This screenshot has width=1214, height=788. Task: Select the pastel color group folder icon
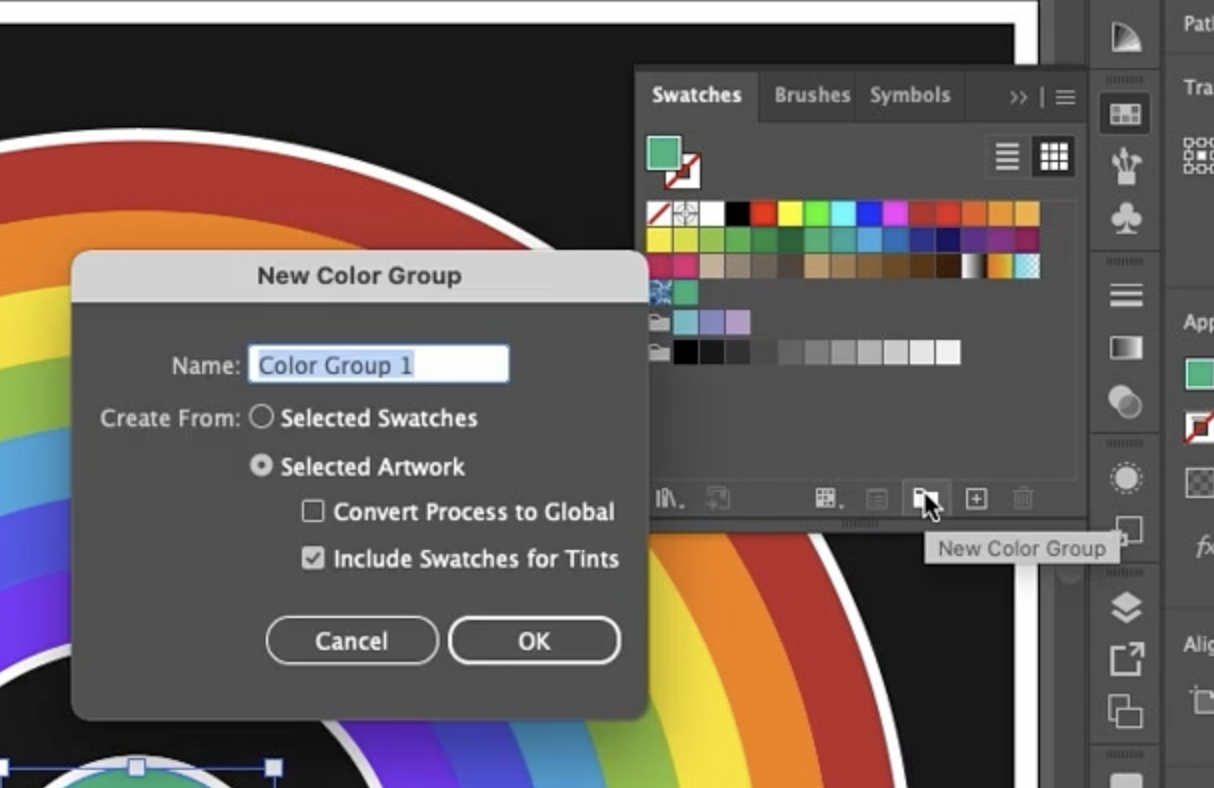pos(659,323)
